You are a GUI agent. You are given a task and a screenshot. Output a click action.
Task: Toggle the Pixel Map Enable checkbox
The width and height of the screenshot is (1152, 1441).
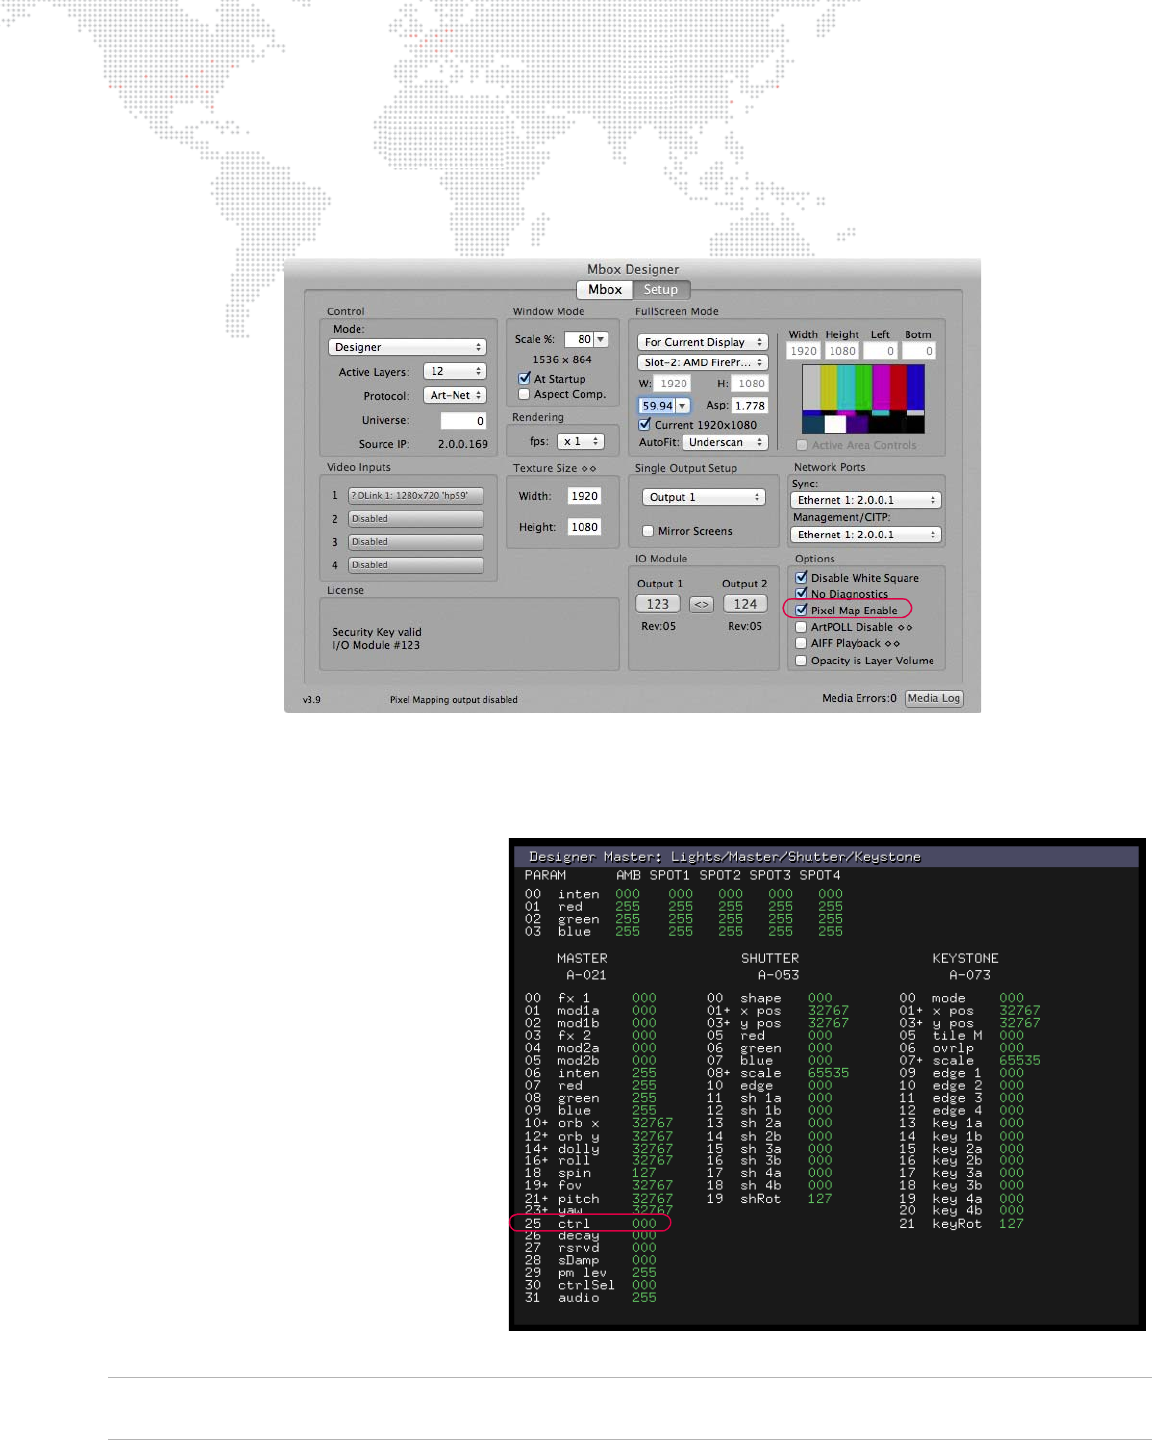pyautogui.click(x=801, y=610)
